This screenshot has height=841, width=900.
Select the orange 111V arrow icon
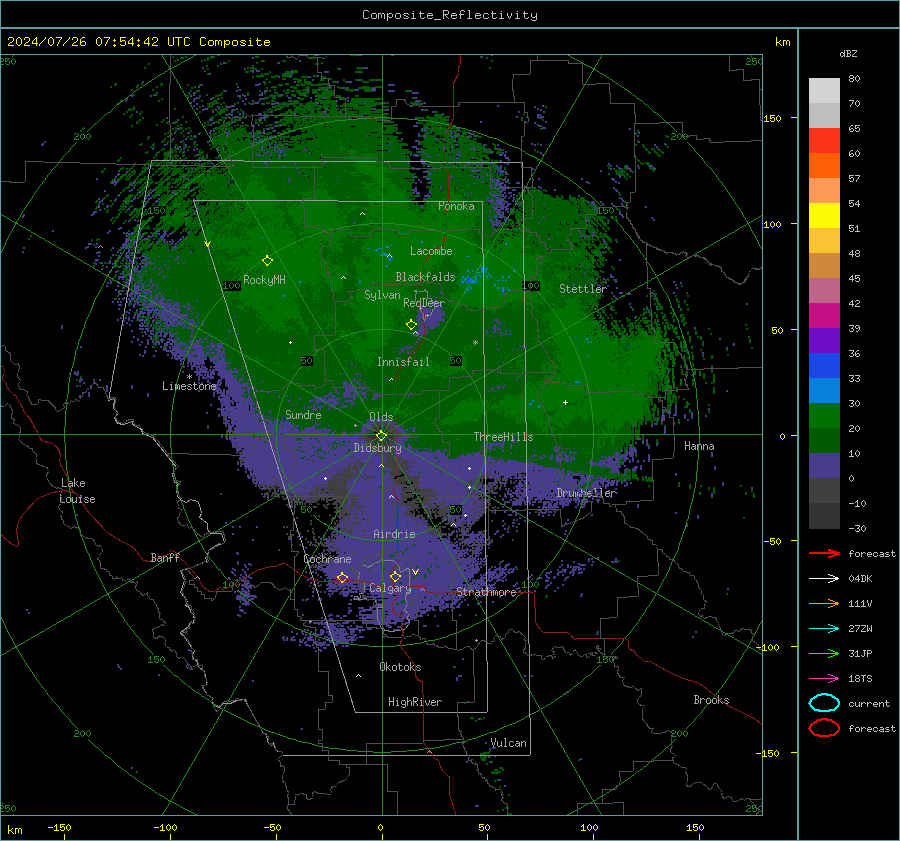824,603
